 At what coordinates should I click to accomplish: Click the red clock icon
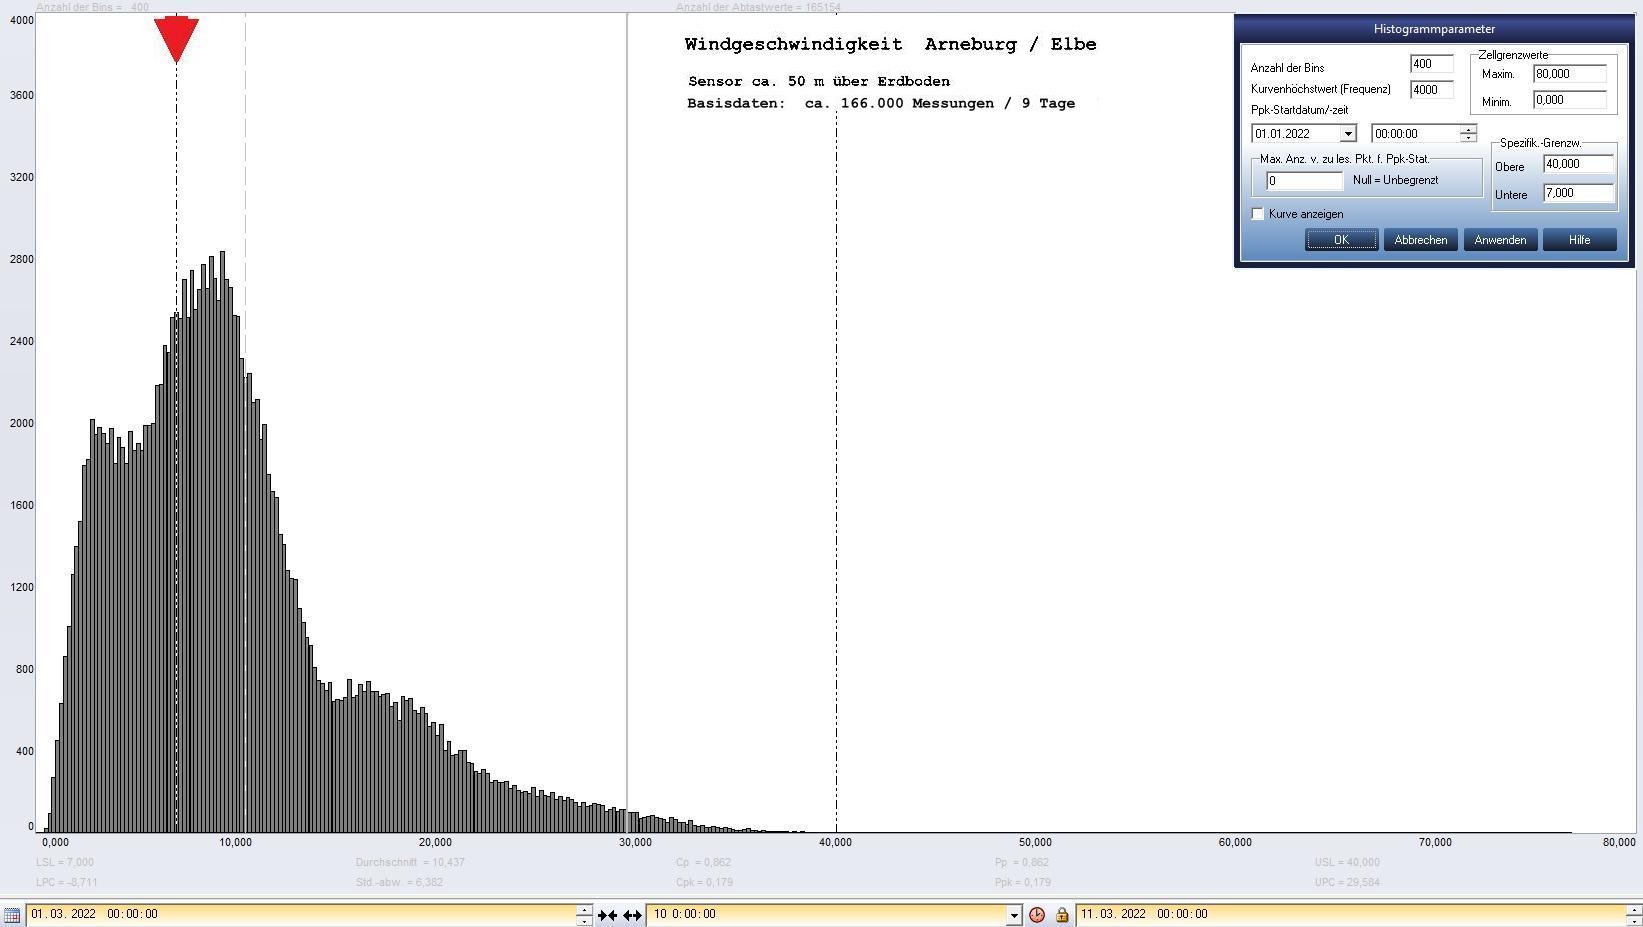click(1037, 915)
